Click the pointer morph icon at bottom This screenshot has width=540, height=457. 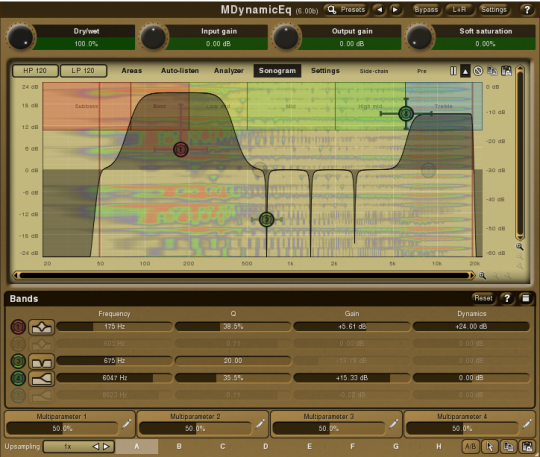490,447
